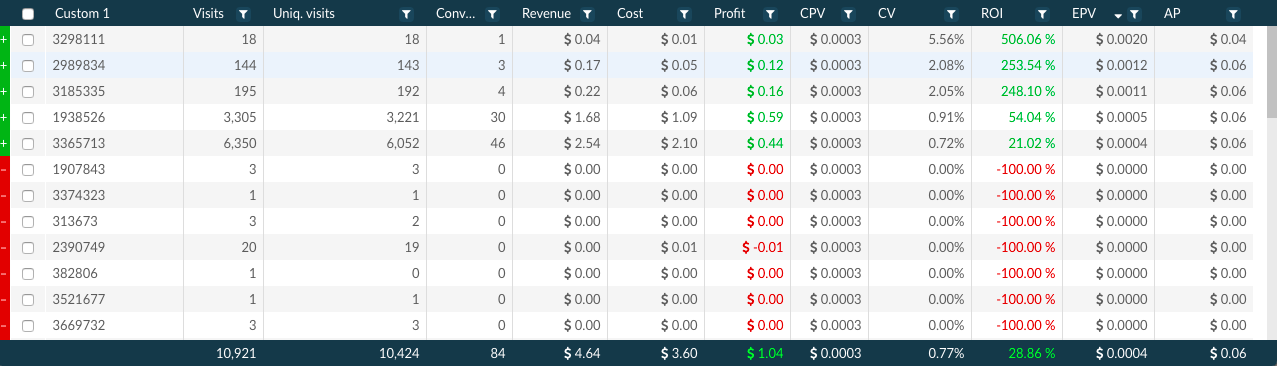Expand the Conv... column filter dropdown
Image resolution: width=1277 pixels, height=366 pixels.
click(492, 14)
